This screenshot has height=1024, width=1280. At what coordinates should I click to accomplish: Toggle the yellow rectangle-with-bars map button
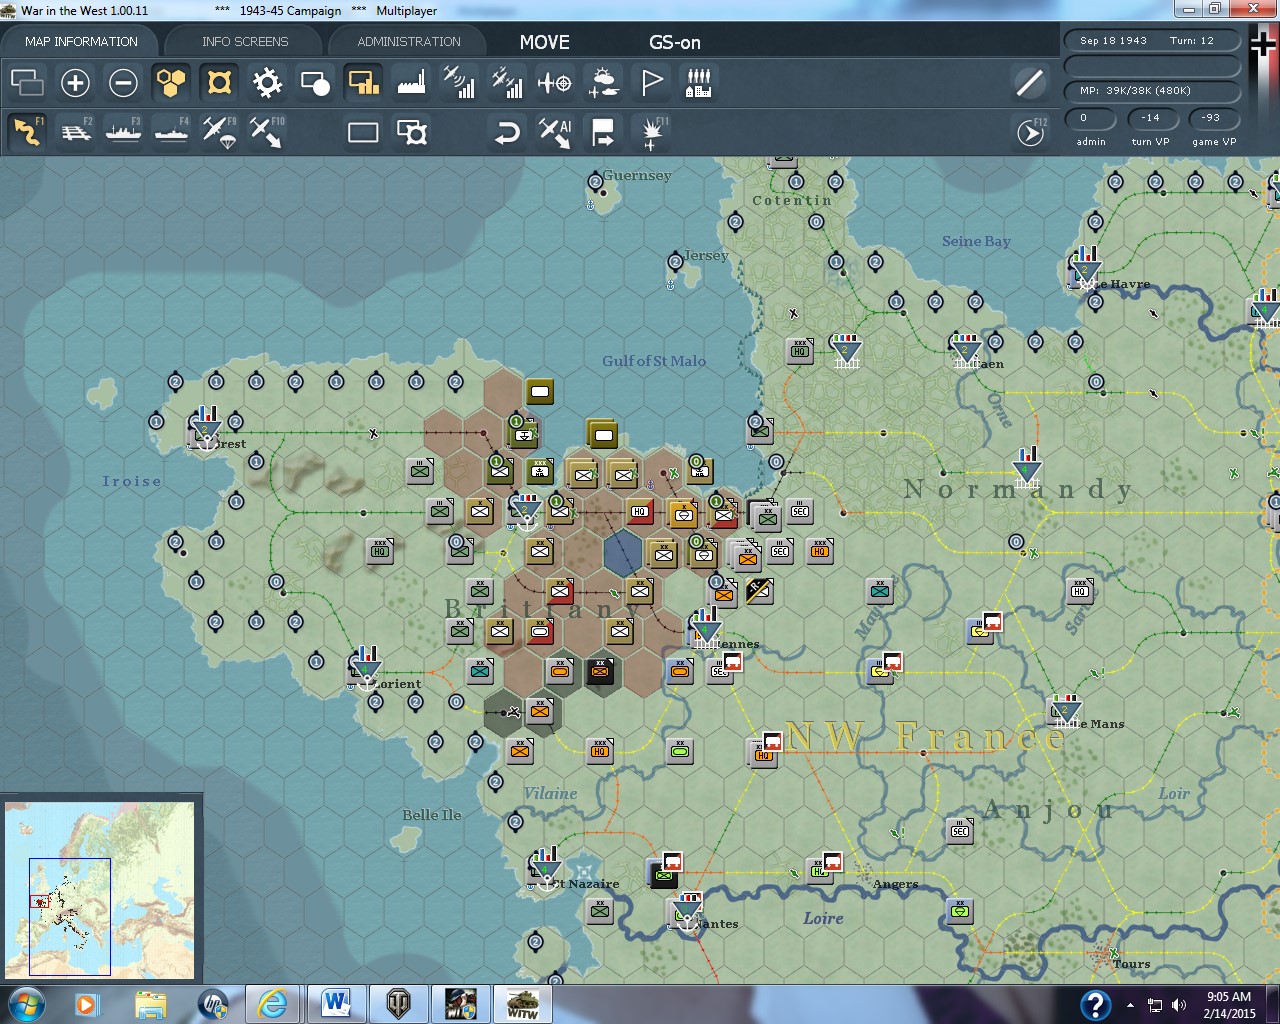363,82
